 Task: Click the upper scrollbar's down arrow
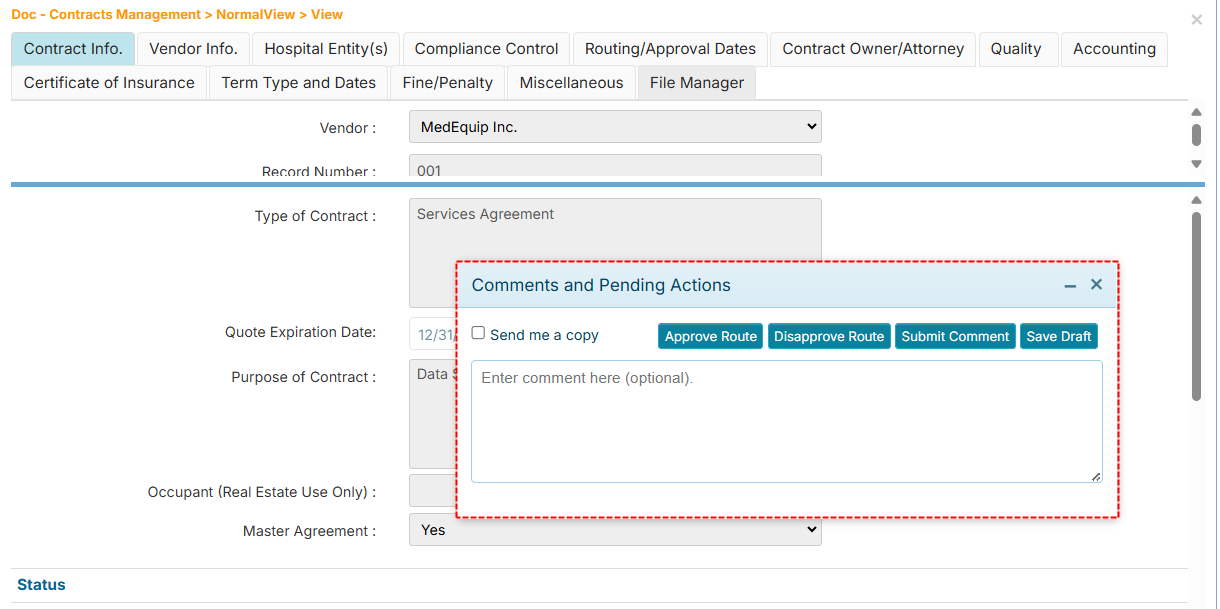pos(1196,163)
